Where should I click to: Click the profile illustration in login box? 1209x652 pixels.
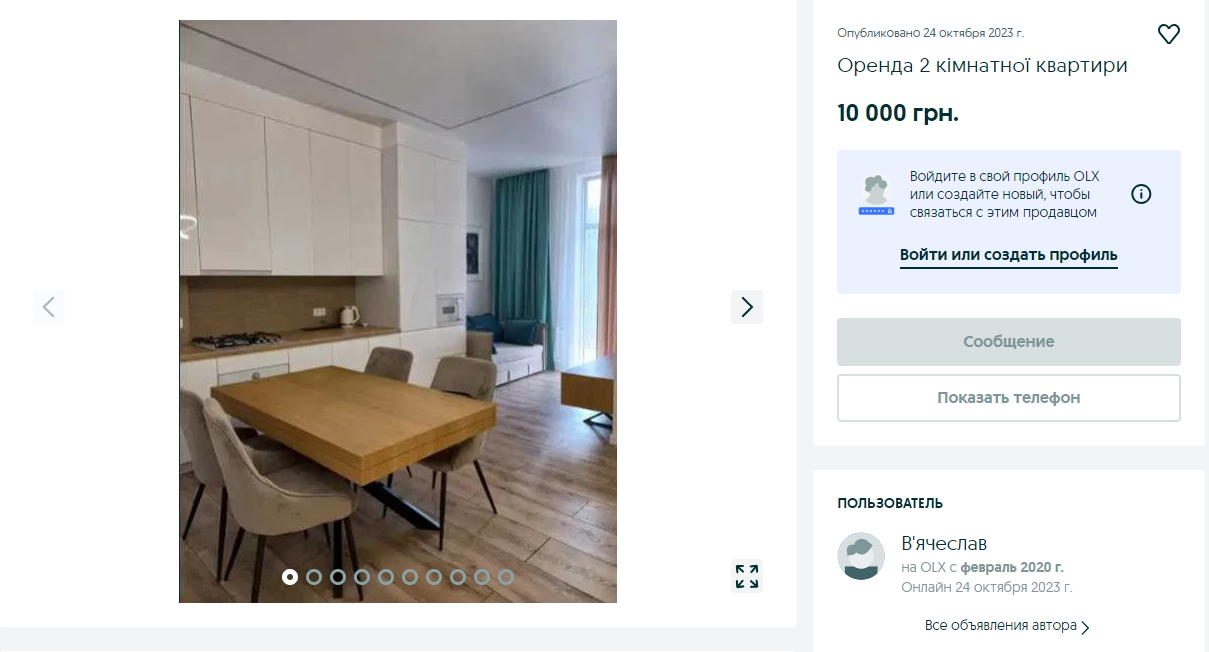pos(876,195)
